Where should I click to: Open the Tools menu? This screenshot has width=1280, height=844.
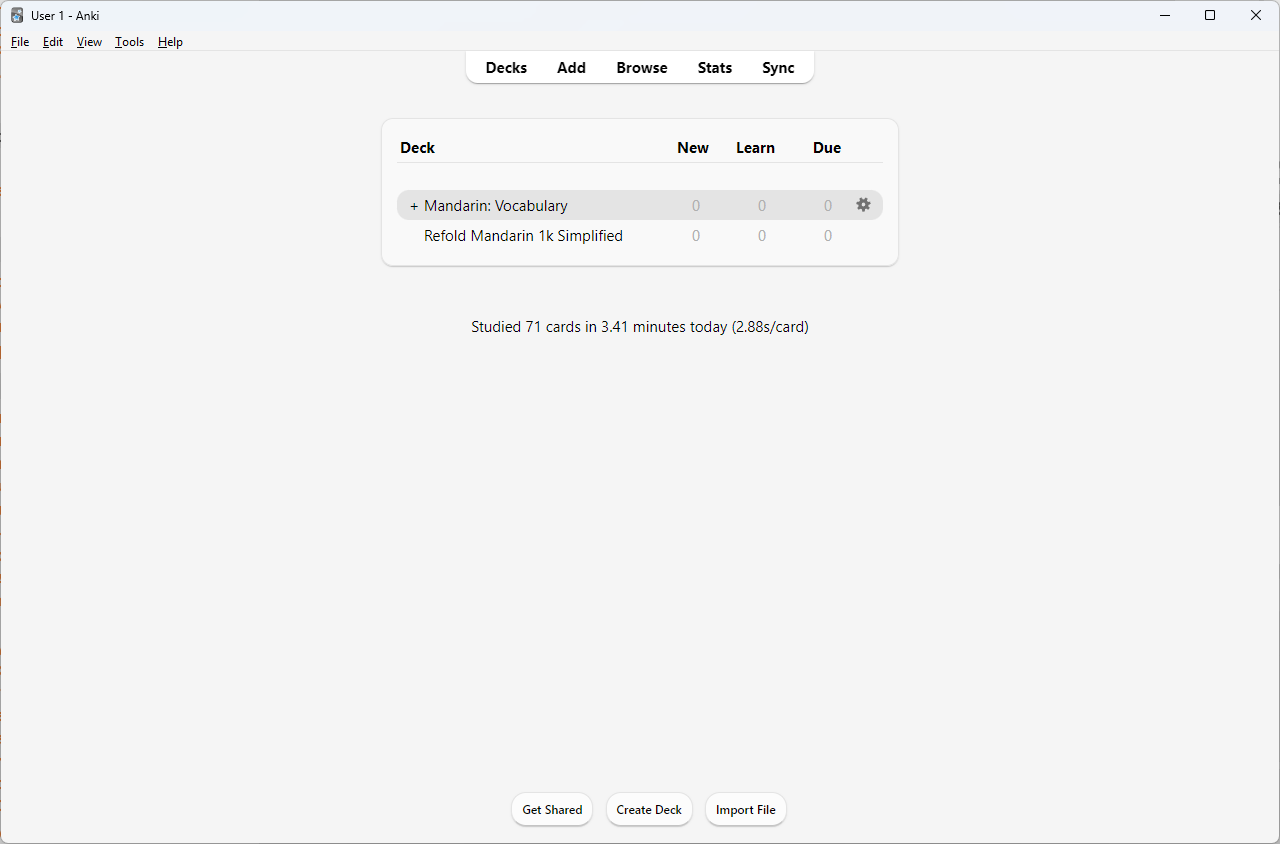pos(129,42)
